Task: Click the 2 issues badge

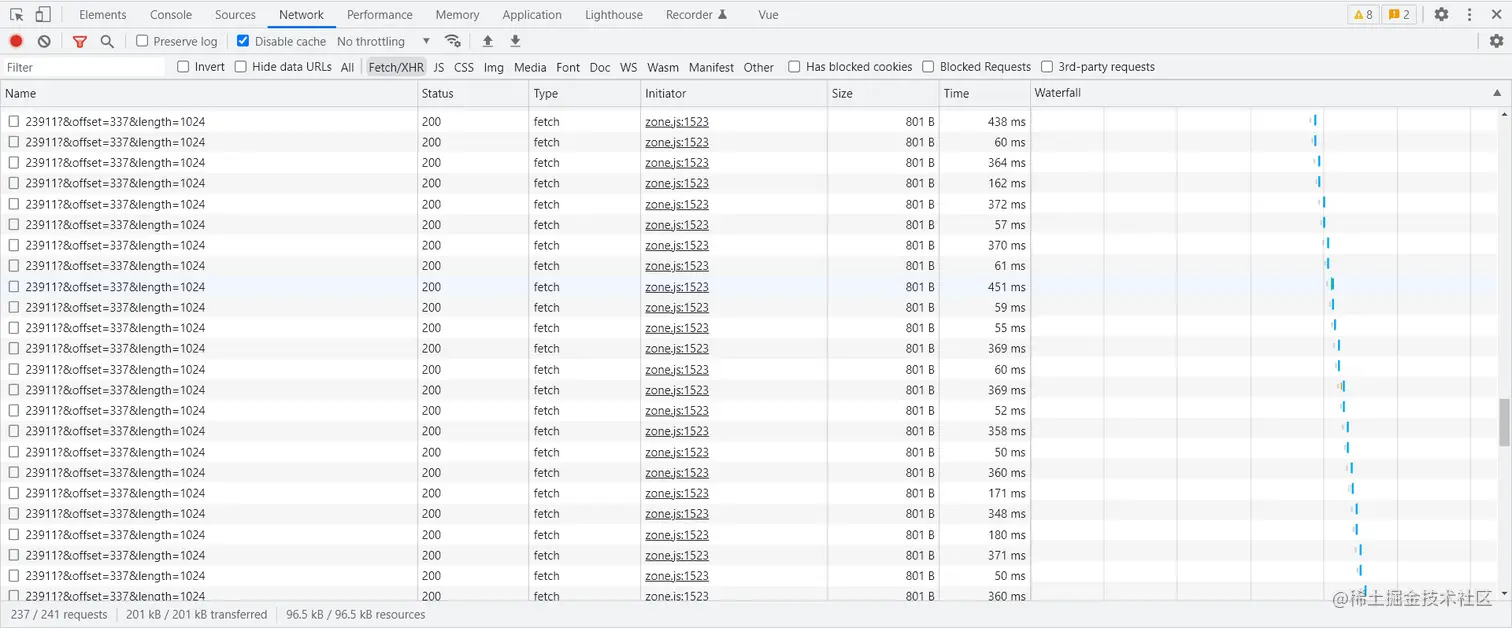Action: coord(1400,15)
